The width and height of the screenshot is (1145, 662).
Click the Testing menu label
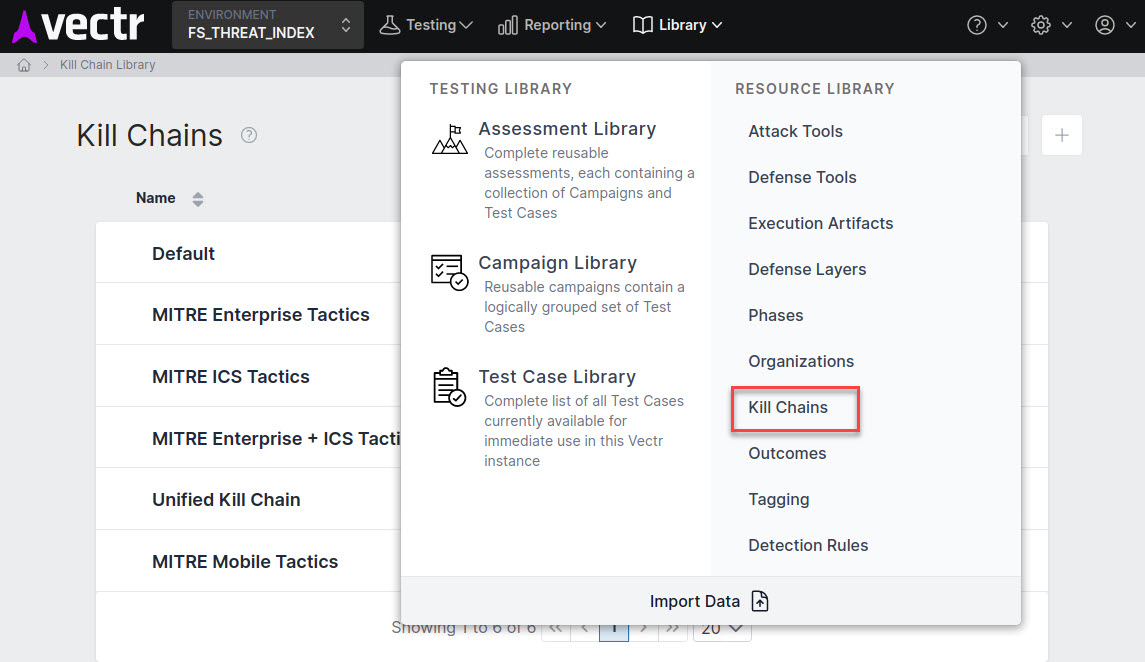tap(431, 25)
